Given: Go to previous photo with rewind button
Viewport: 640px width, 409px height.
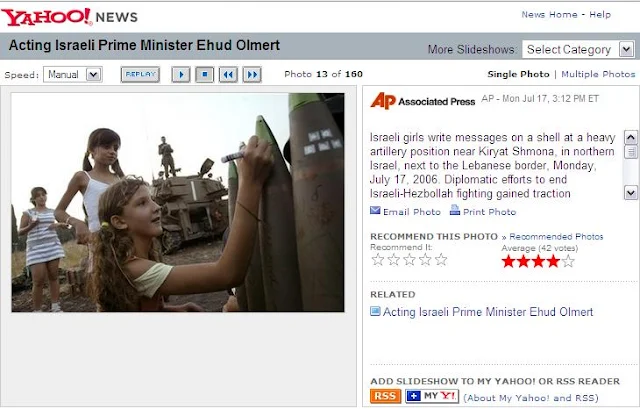Looking at the screenshot, I should click(x=228, y=75).
